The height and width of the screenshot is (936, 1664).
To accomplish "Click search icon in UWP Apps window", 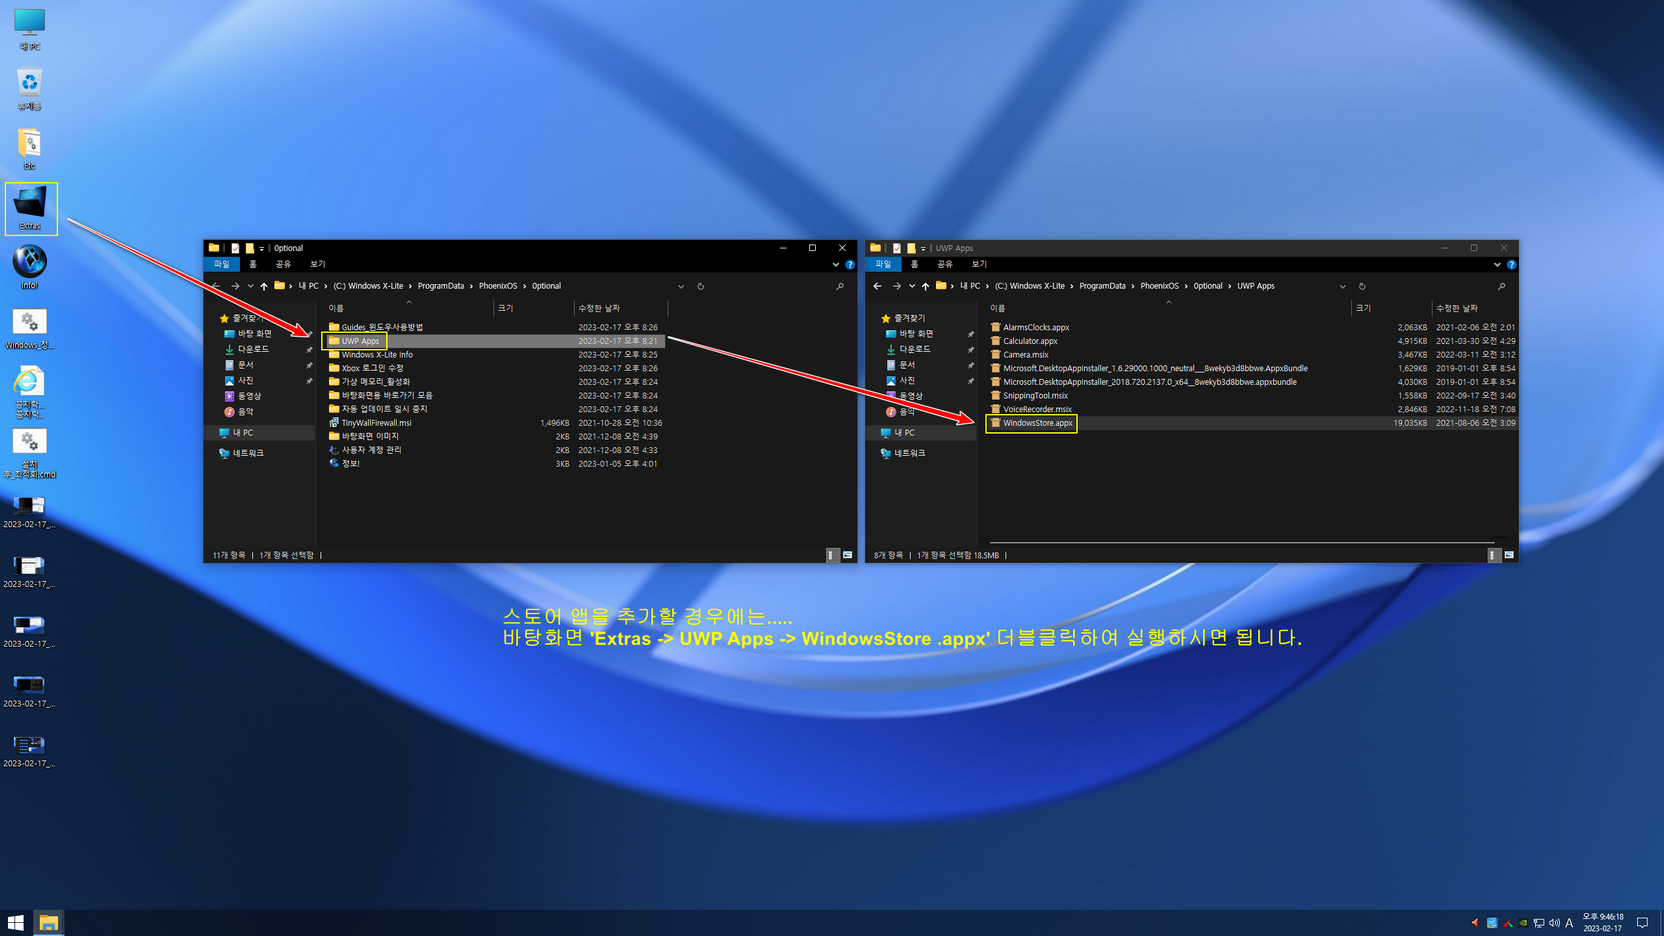I will pos(1501,286).
